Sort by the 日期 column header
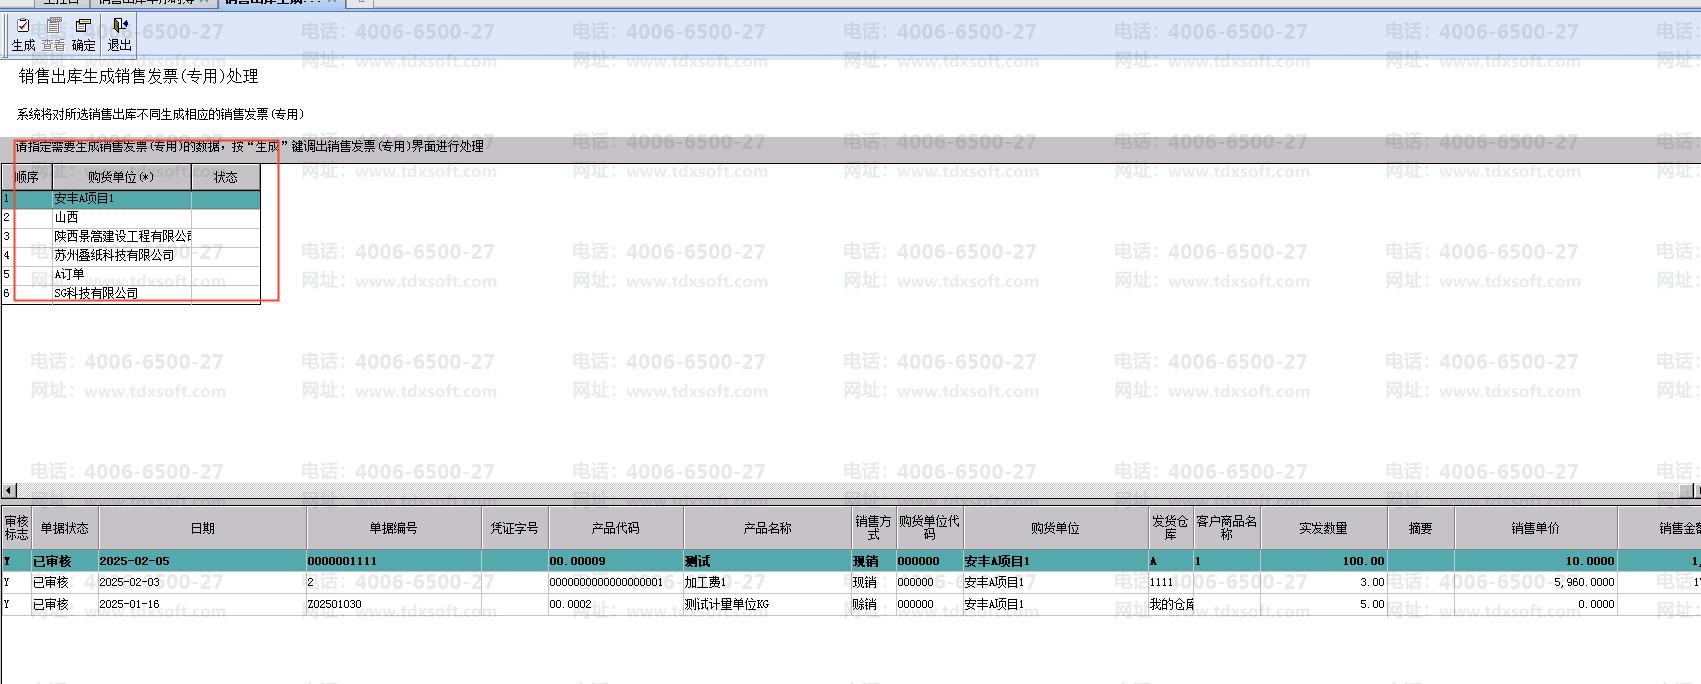Viewport: 1701px width, 684px height. click(202, 528)
